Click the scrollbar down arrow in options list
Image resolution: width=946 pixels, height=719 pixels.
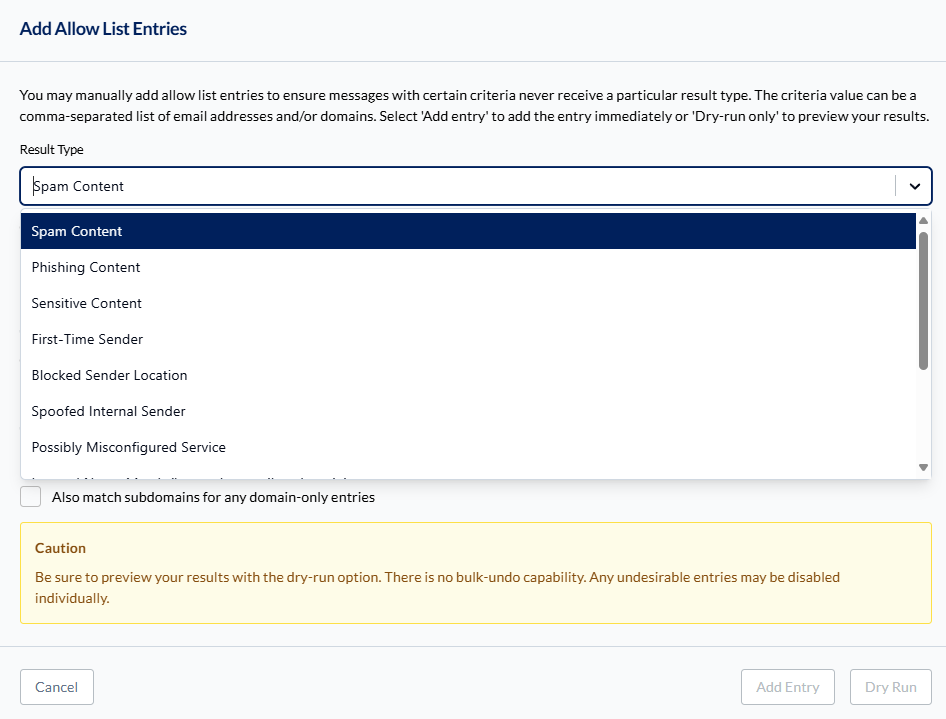coord(923,467)
